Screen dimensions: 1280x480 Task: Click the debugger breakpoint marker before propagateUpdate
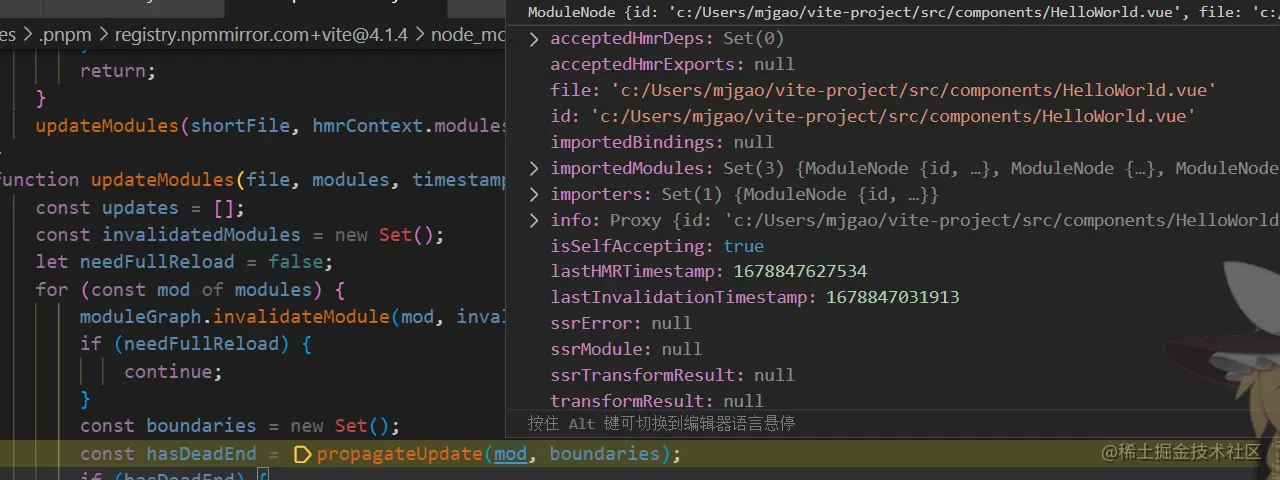coord(303,454)
